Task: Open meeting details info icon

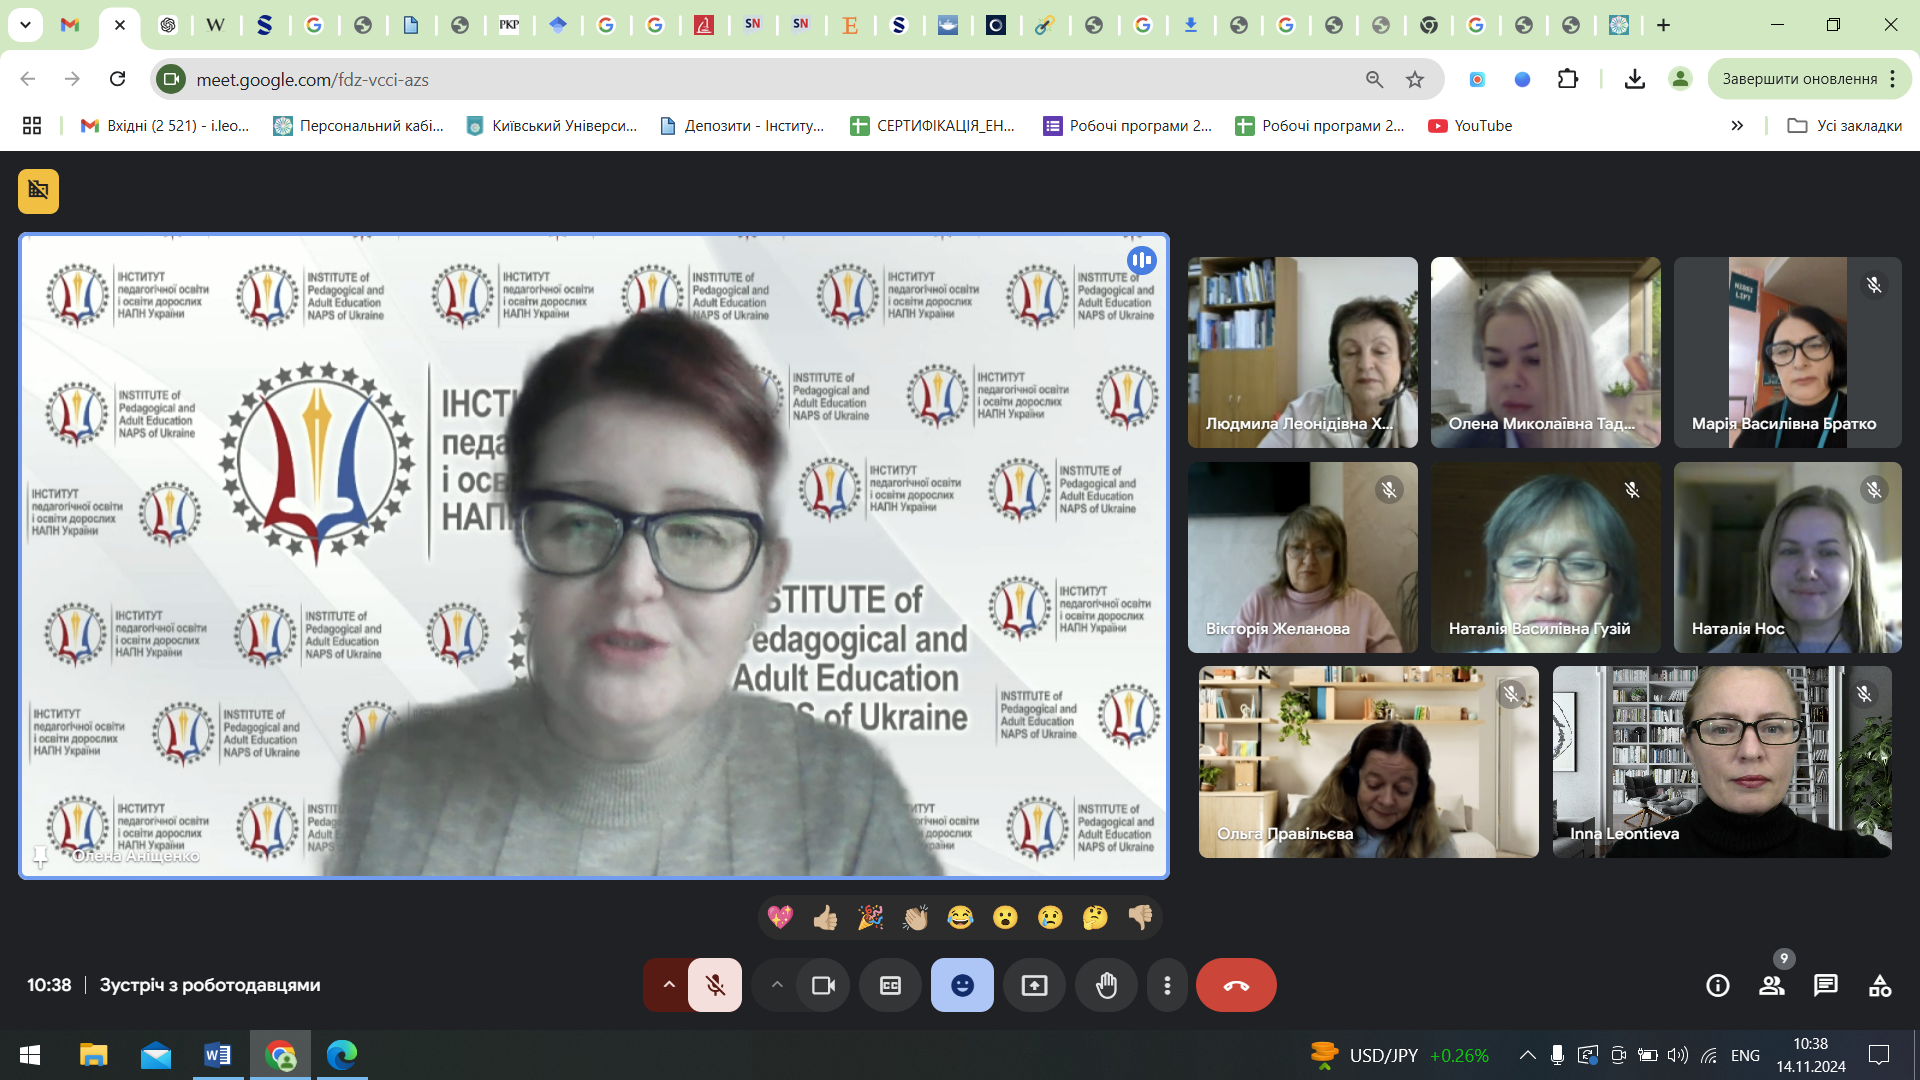Action: 1717,985
